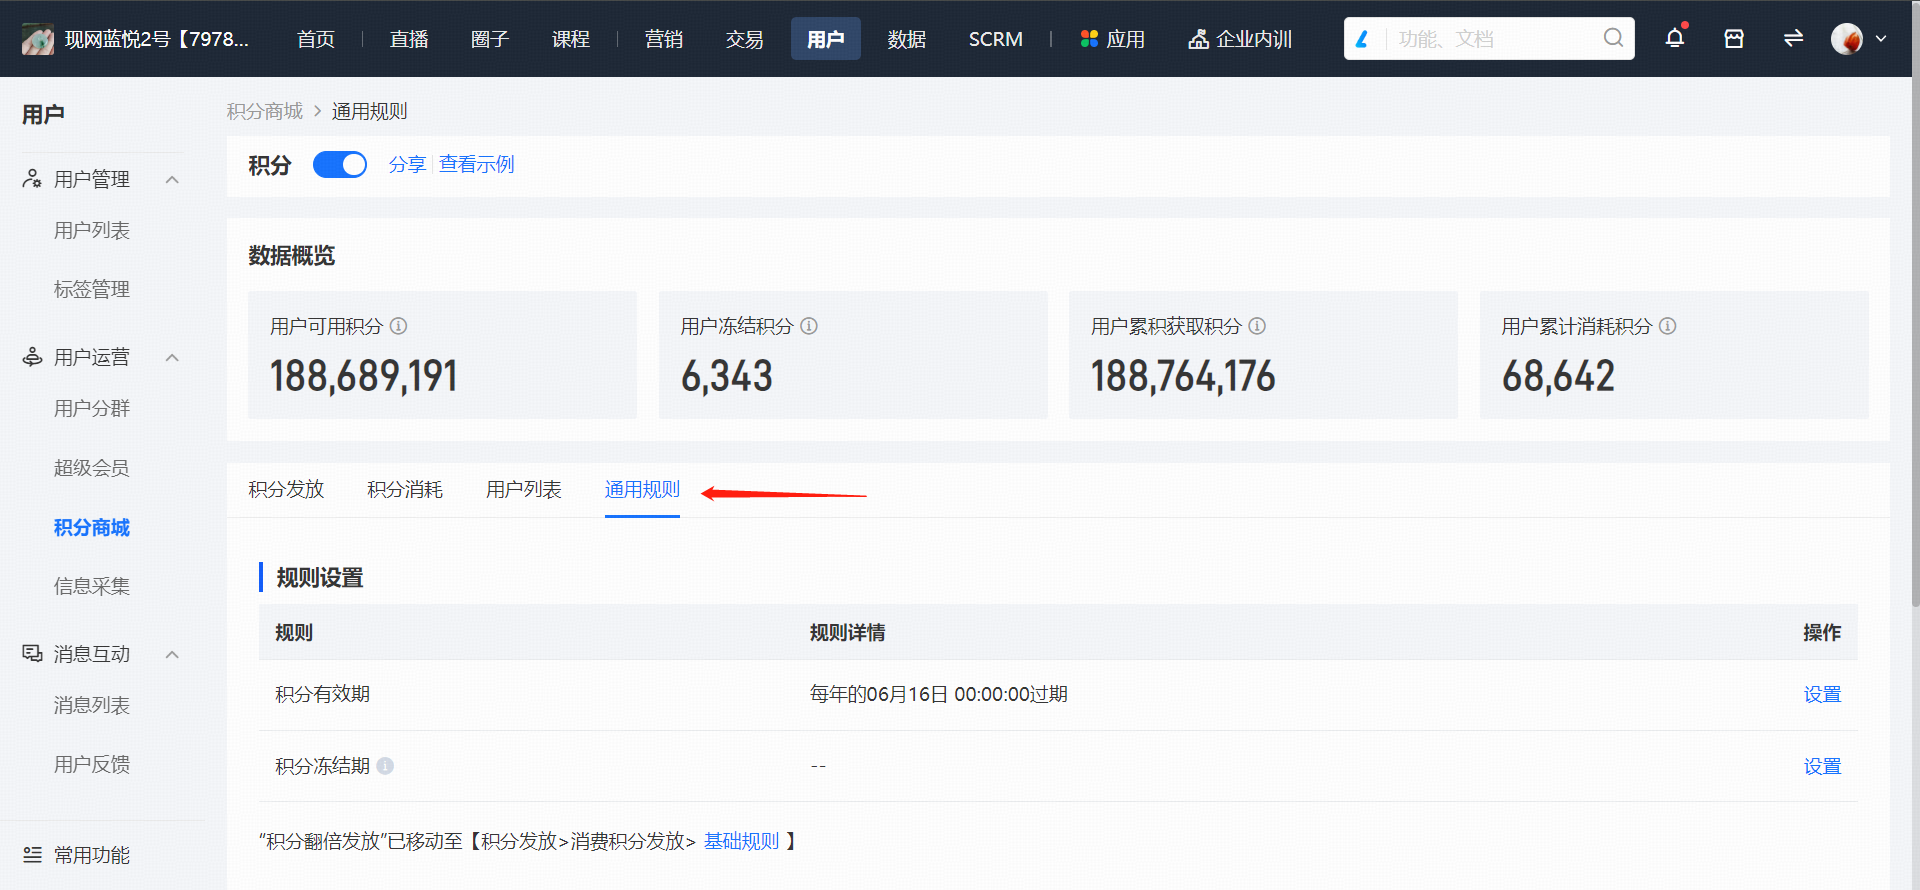
Task: Switch to the 积分发放 tab
Action: [286, 489]
